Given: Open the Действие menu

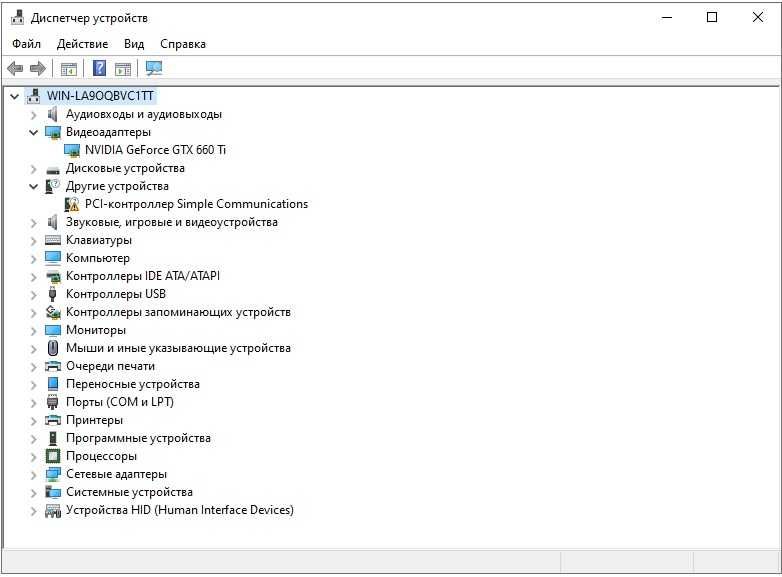Looking at the screenshot, I should [x=82, y=44].
